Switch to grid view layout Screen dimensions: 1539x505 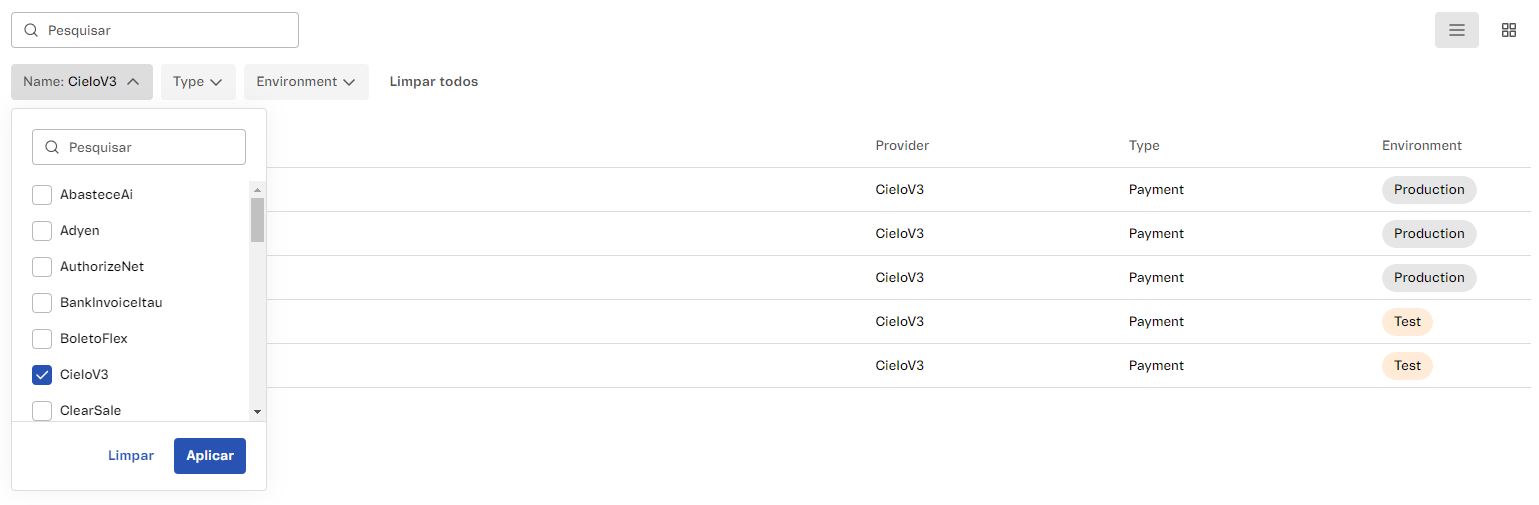pyautogui.click(x=1509, y=30)
